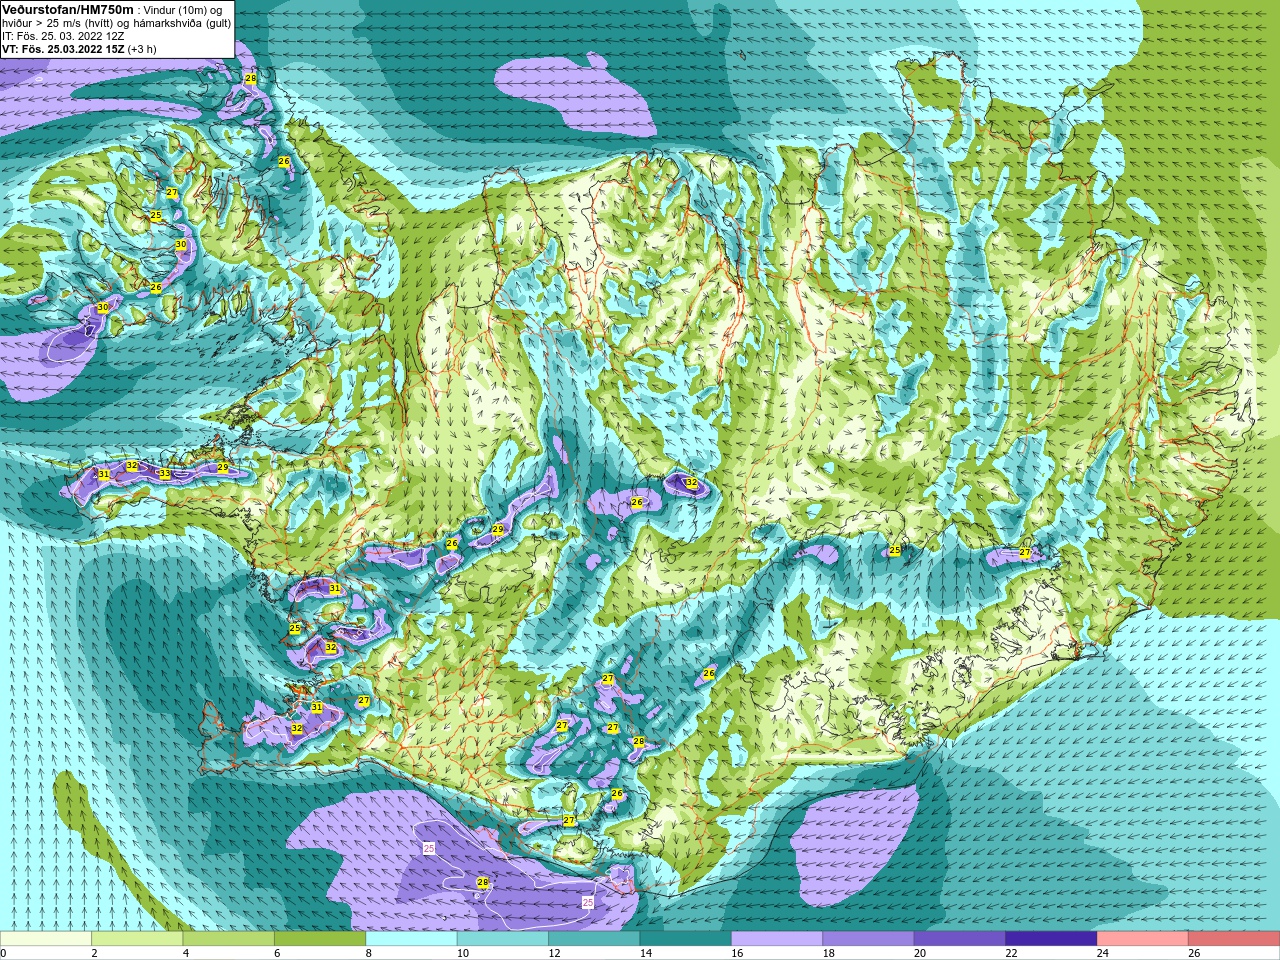Click the 10–12 m/s light teal legend swatch

(503, 939)
